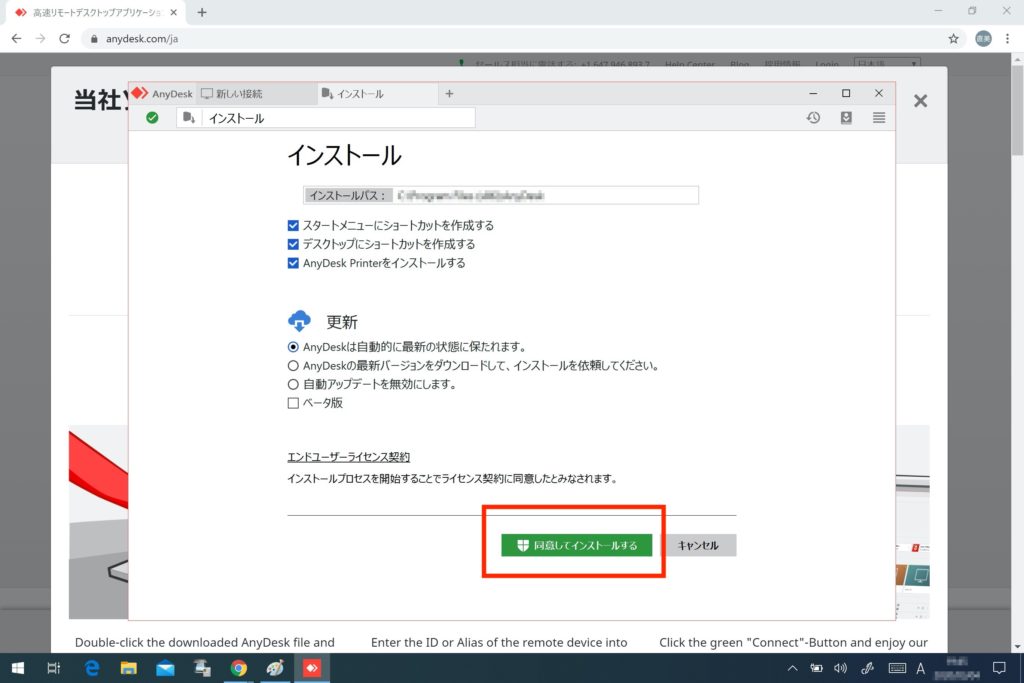The height and width of the screenshot is (683, 1024).
Task: Open the computer devices app on taskbar
Action: [202, 668]
